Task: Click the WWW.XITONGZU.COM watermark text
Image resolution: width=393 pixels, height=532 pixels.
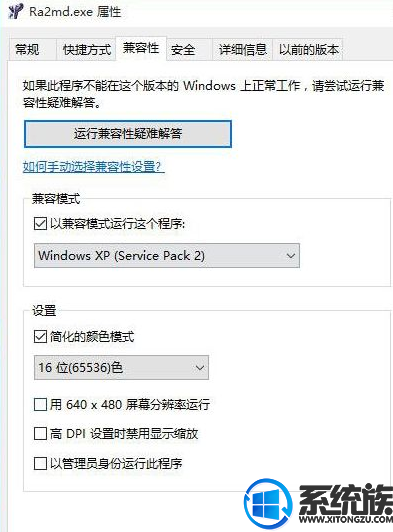Action: 345,519
